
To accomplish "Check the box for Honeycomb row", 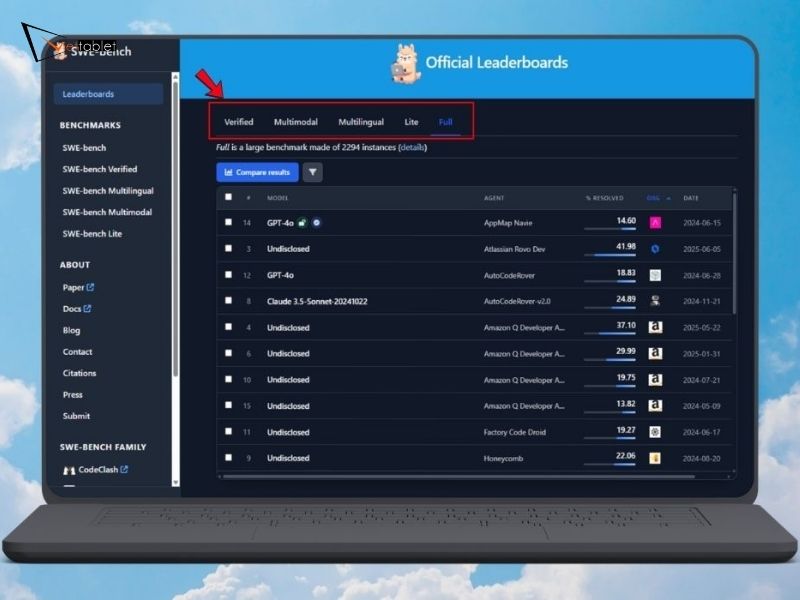I will [x=228, y=458].
